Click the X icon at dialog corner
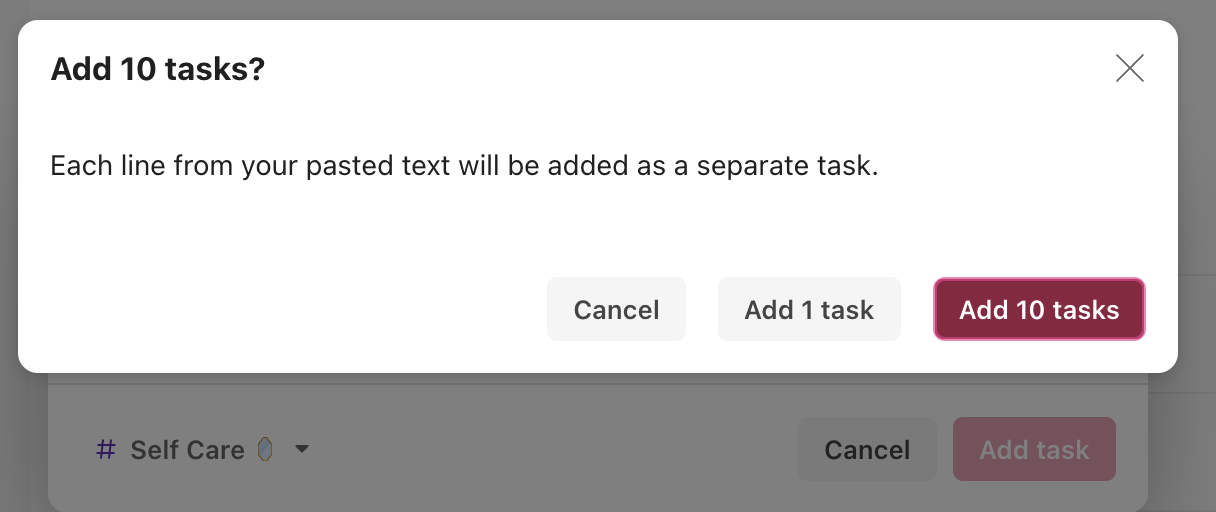The width and height of the screenshot is (1216, 512). (x=1130, y=69)
